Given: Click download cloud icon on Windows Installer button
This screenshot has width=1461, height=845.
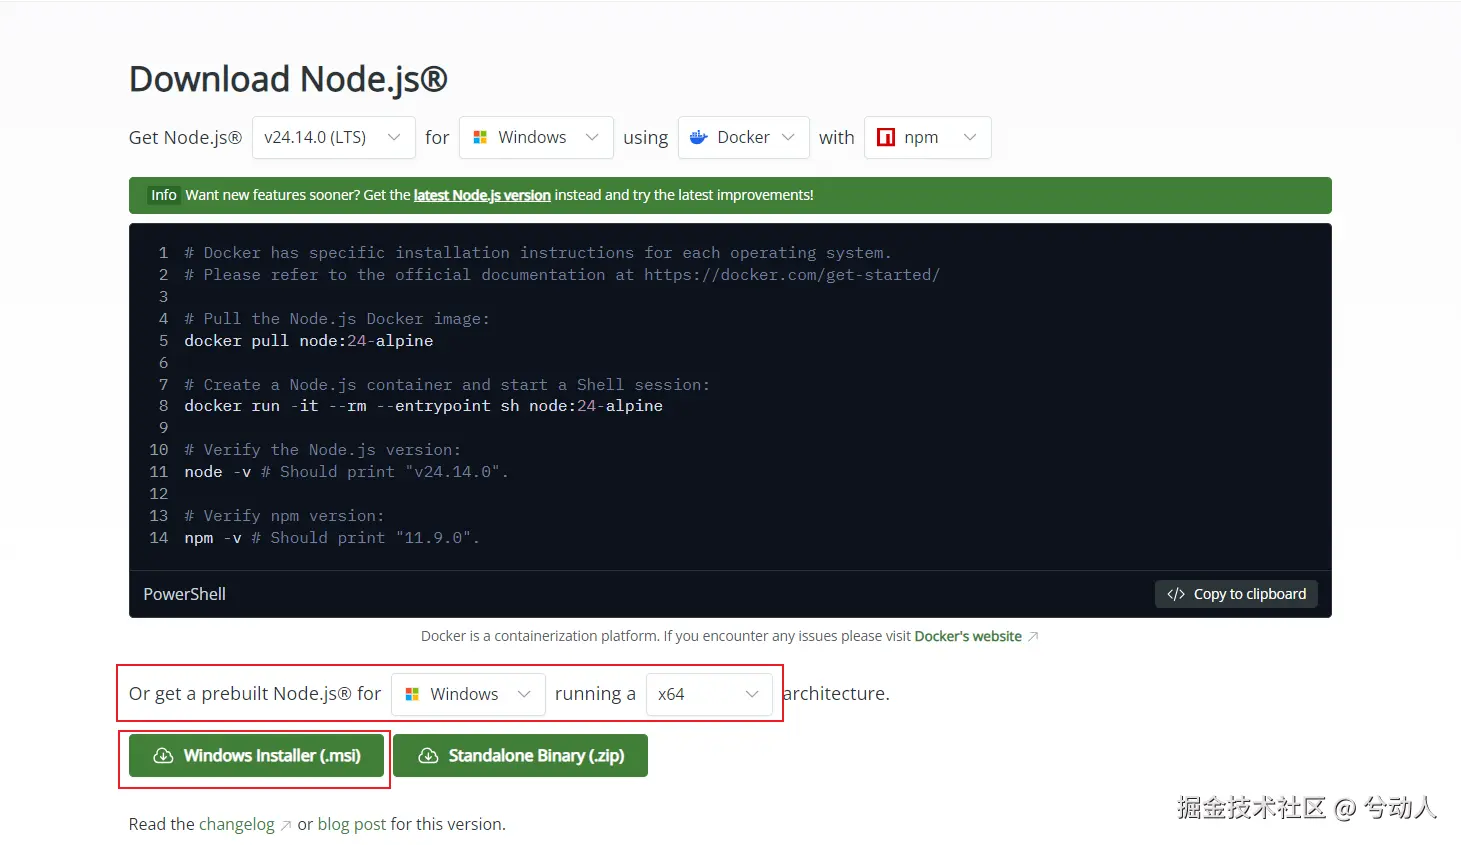Looking at the screenshot, I should pyautogui.click(x=163, y=756).
